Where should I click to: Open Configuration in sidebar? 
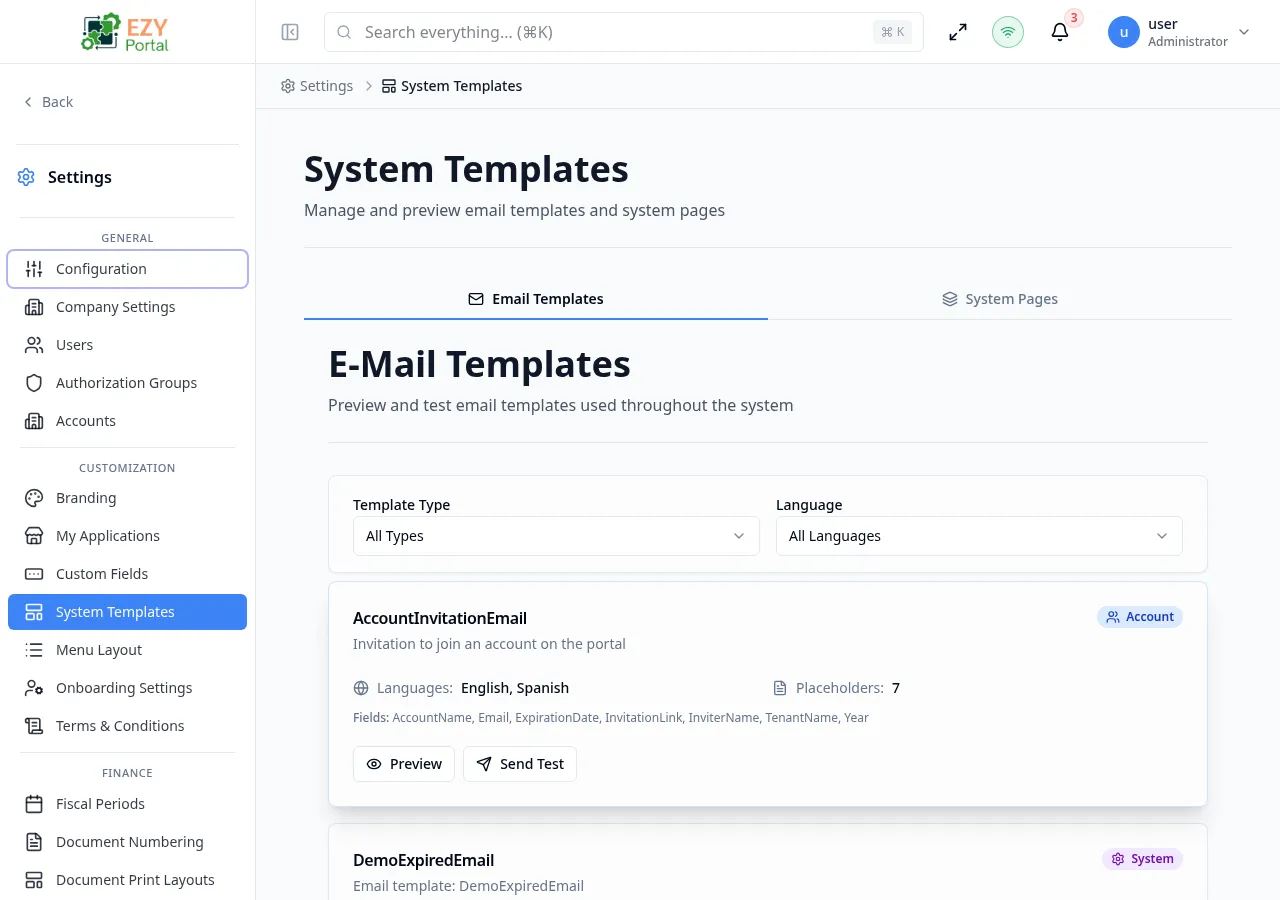pos(128,269)
